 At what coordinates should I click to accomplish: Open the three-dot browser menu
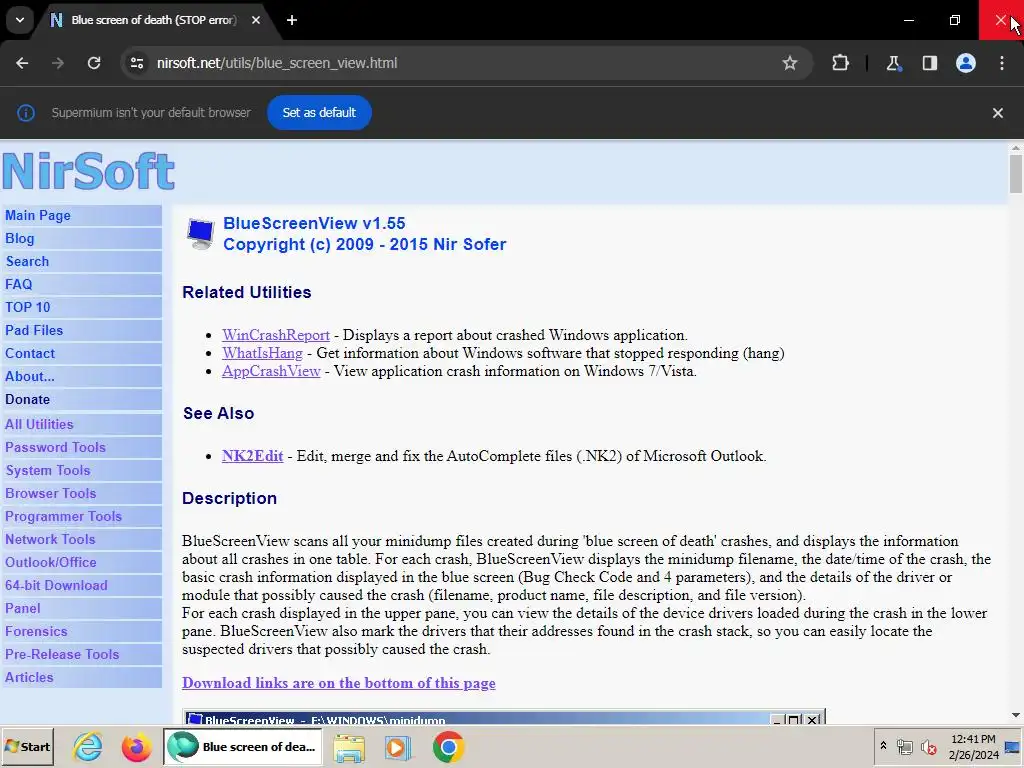pyautogui.click(x=1002, y=63)
